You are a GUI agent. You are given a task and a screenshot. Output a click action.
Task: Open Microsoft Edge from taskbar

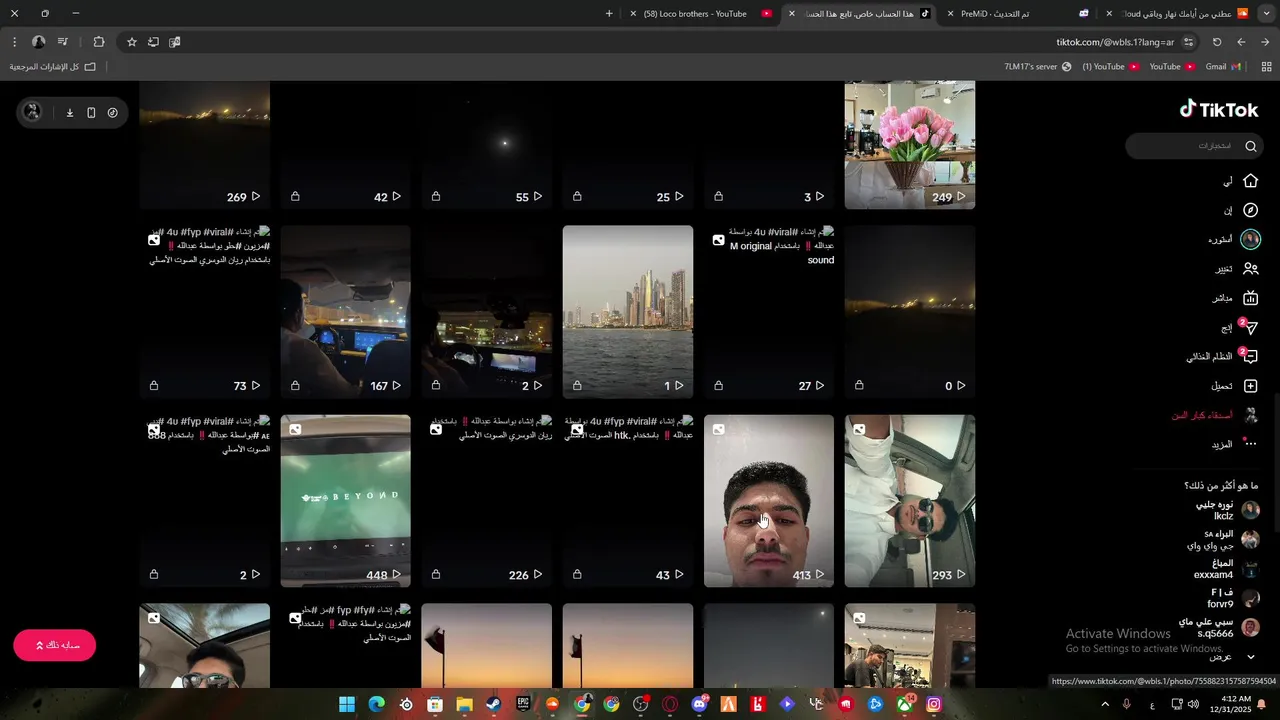(x=377, y=704)
